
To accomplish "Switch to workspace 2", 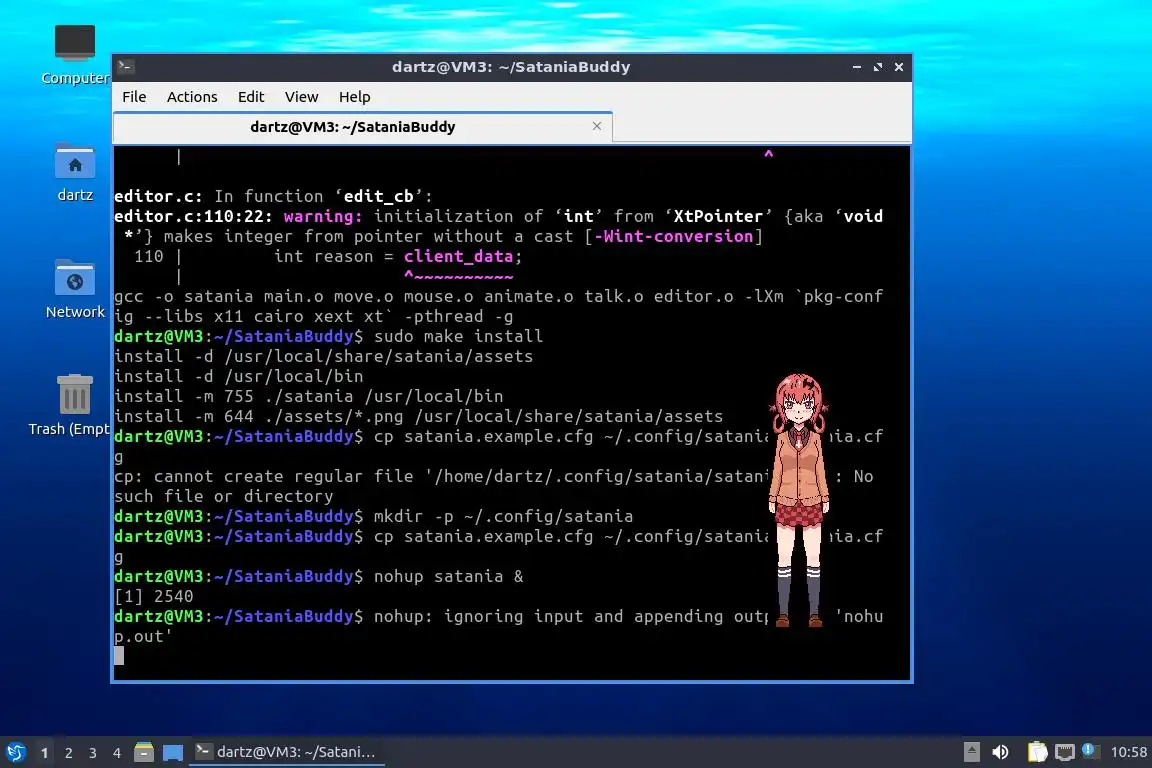I will coord(69,753).
